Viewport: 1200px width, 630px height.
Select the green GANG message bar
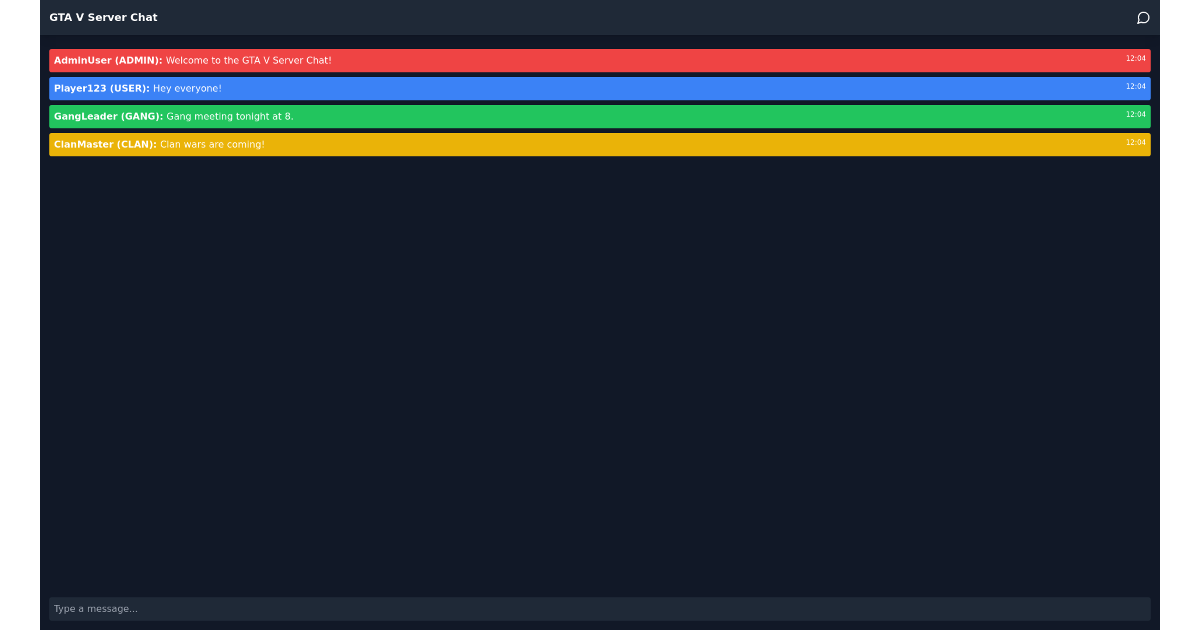click(x=600, y=116)
